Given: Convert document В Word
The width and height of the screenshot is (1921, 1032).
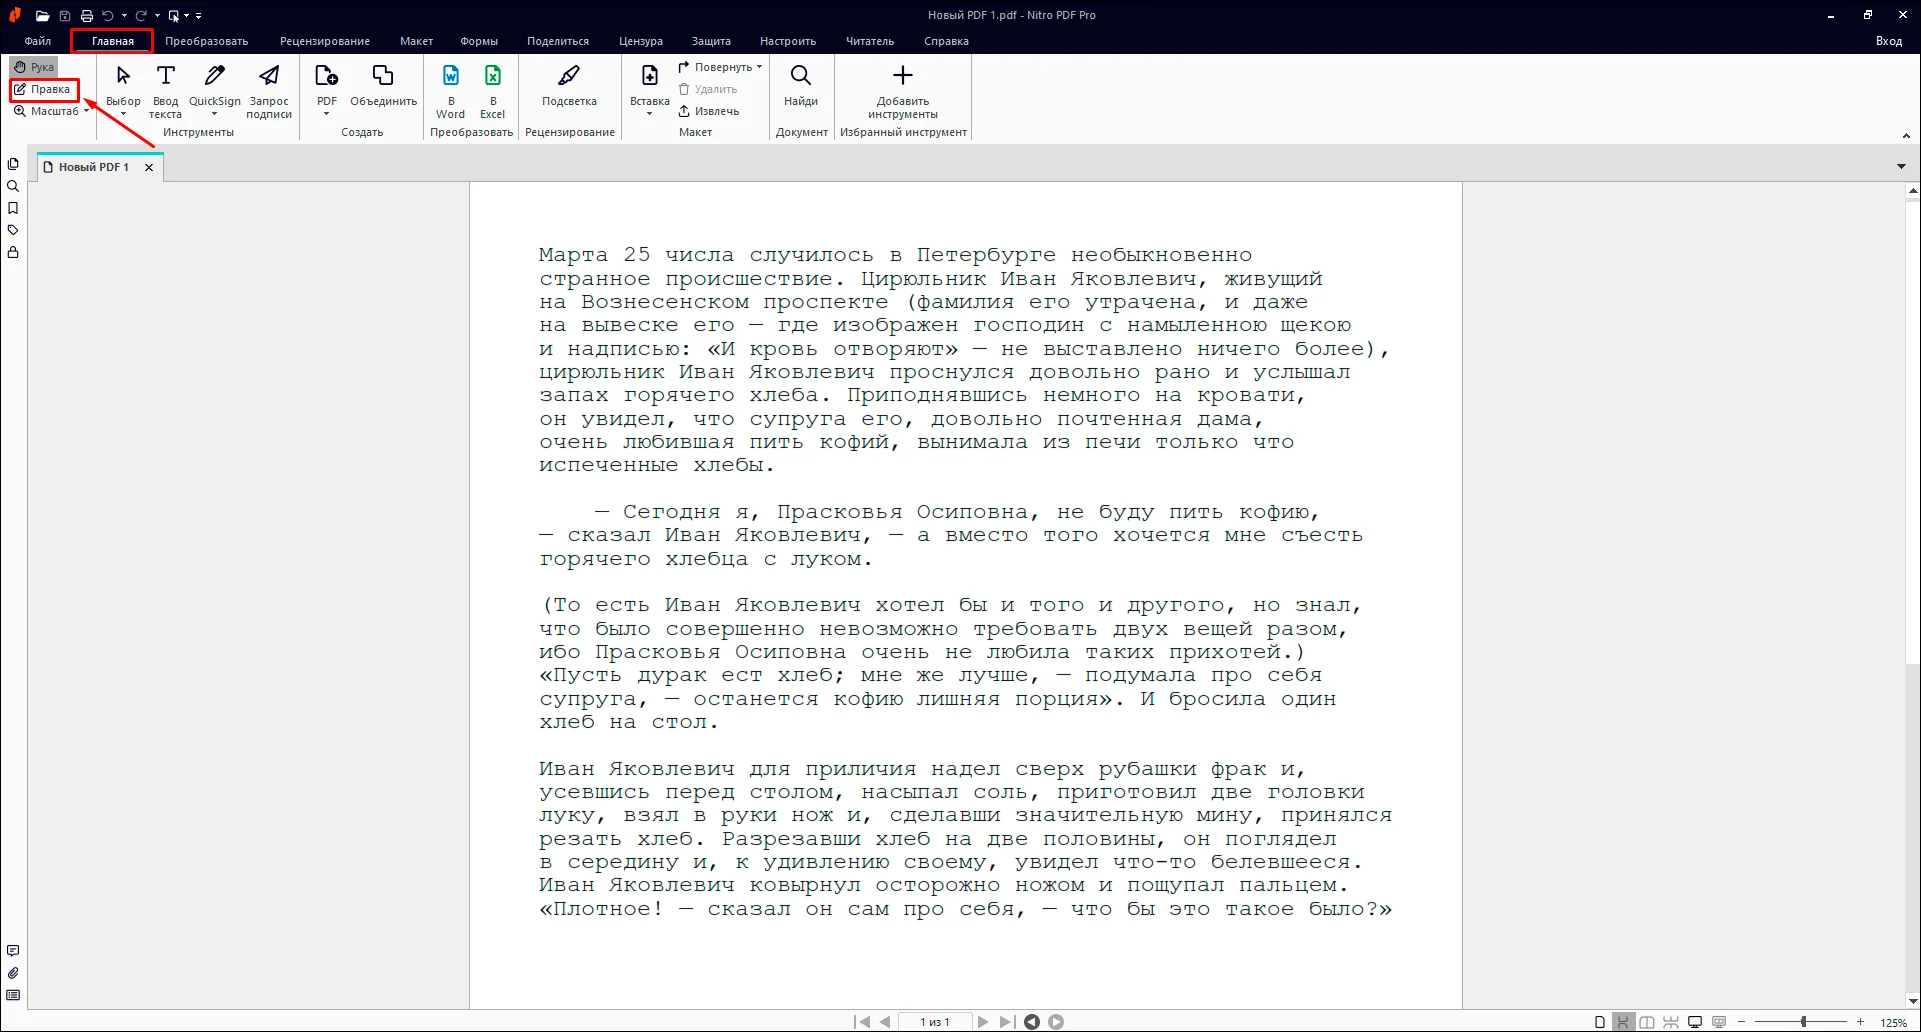Looking at the screenshot, I should point(451,90).
